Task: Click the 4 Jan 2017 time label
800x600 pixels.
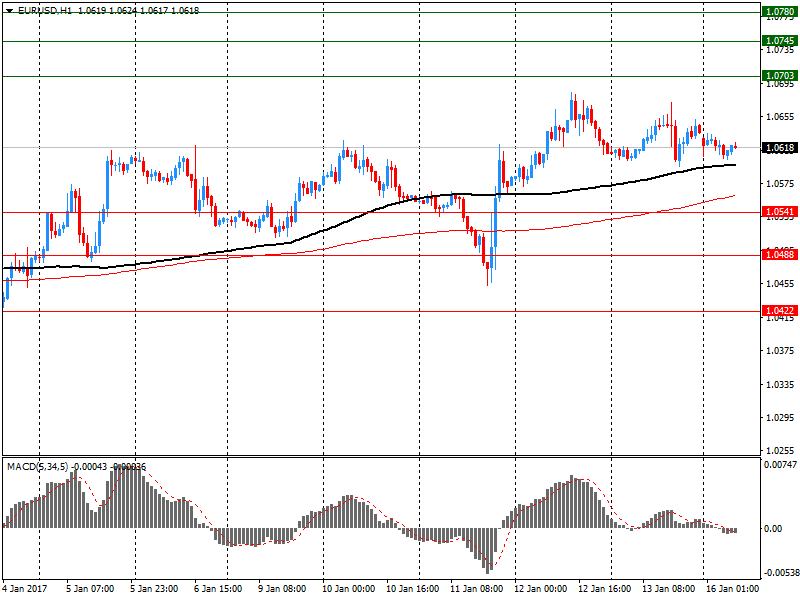Action: coord(24,589)
